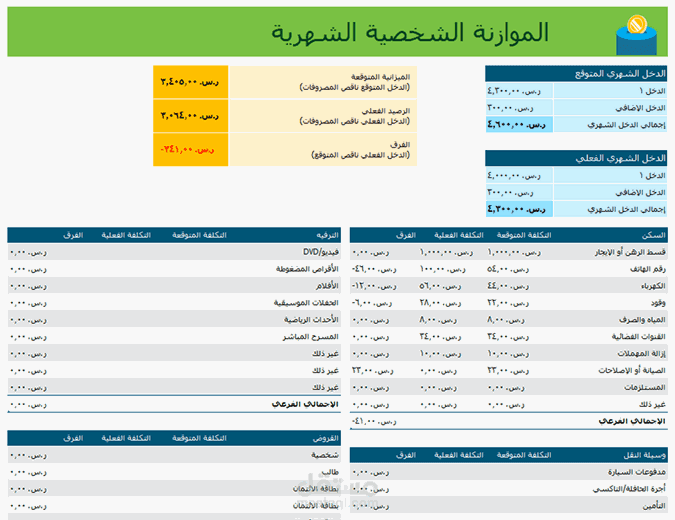
Task: Click 'التكلفة الفعلية' header in the السكن table
Action: click(x=458, y=235)
